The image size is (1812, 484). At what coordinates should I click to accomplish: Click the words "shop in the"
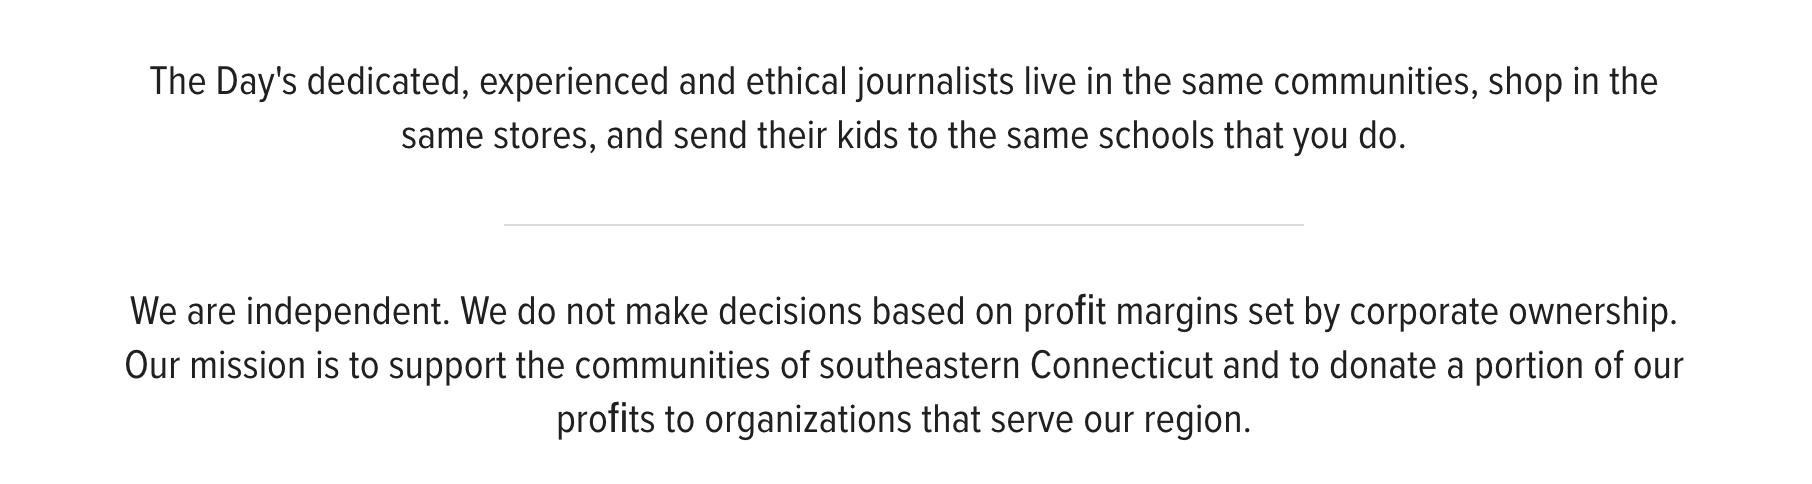click(x=1572, y=82)
